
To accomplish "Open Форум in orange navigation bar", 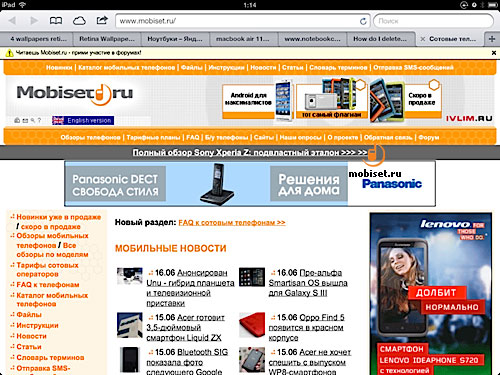I will pyautogui.click(x=429, y=137).
